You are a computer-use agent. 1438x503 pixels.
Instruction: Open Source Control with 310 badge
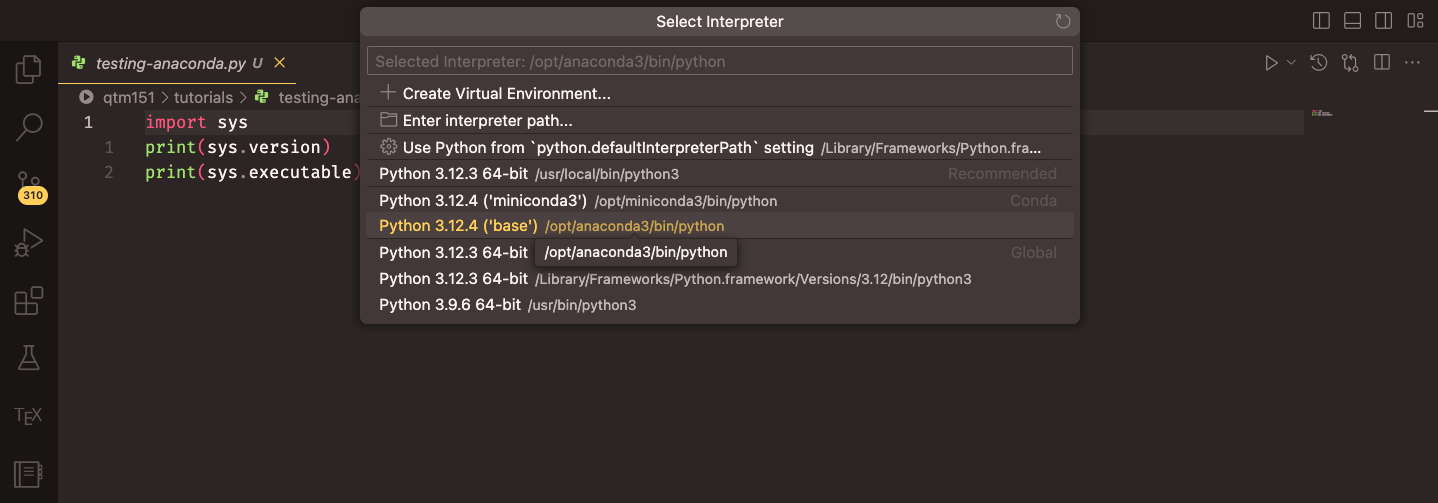coord(28,185)
